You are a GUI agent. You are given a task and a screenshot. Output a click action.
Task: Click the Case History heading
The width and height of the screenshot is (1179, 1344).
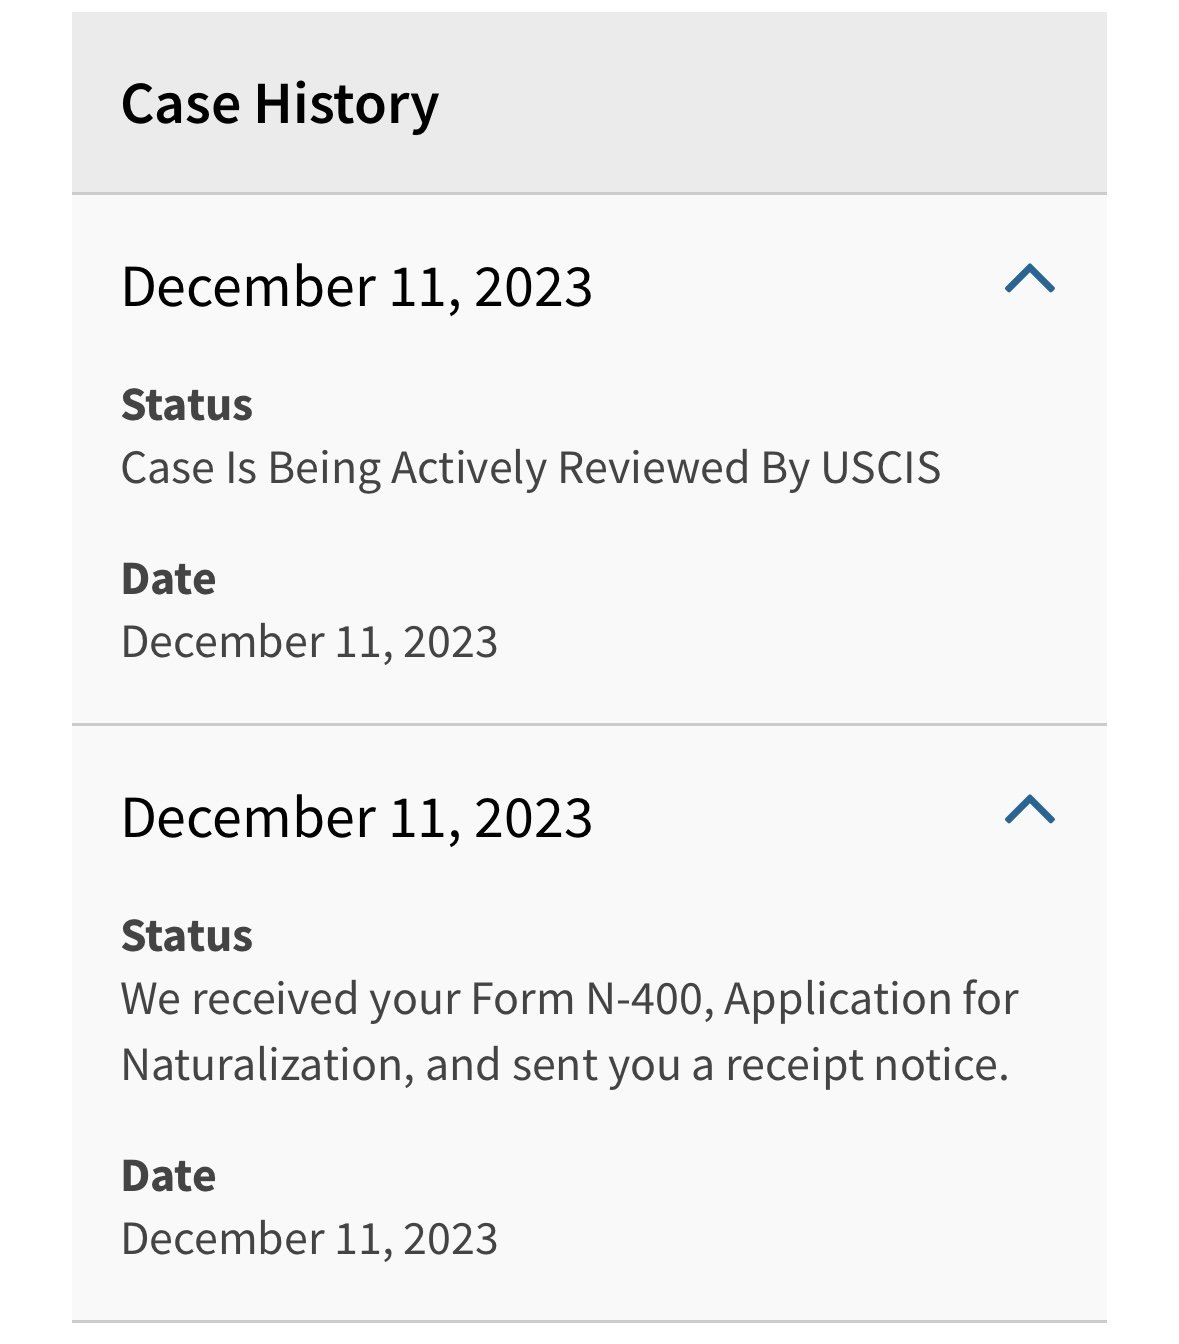279,104
